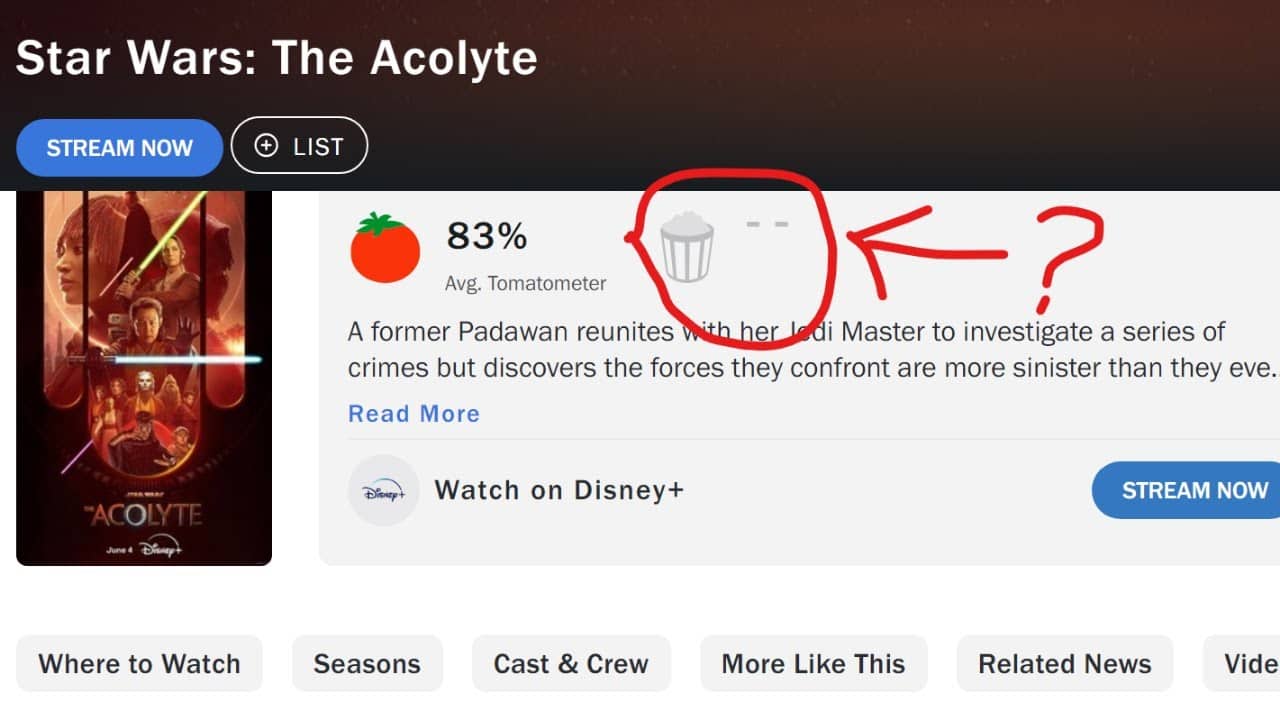
Task: Click the Star Wars: The Acolyte title
Action: coord(277,59)
